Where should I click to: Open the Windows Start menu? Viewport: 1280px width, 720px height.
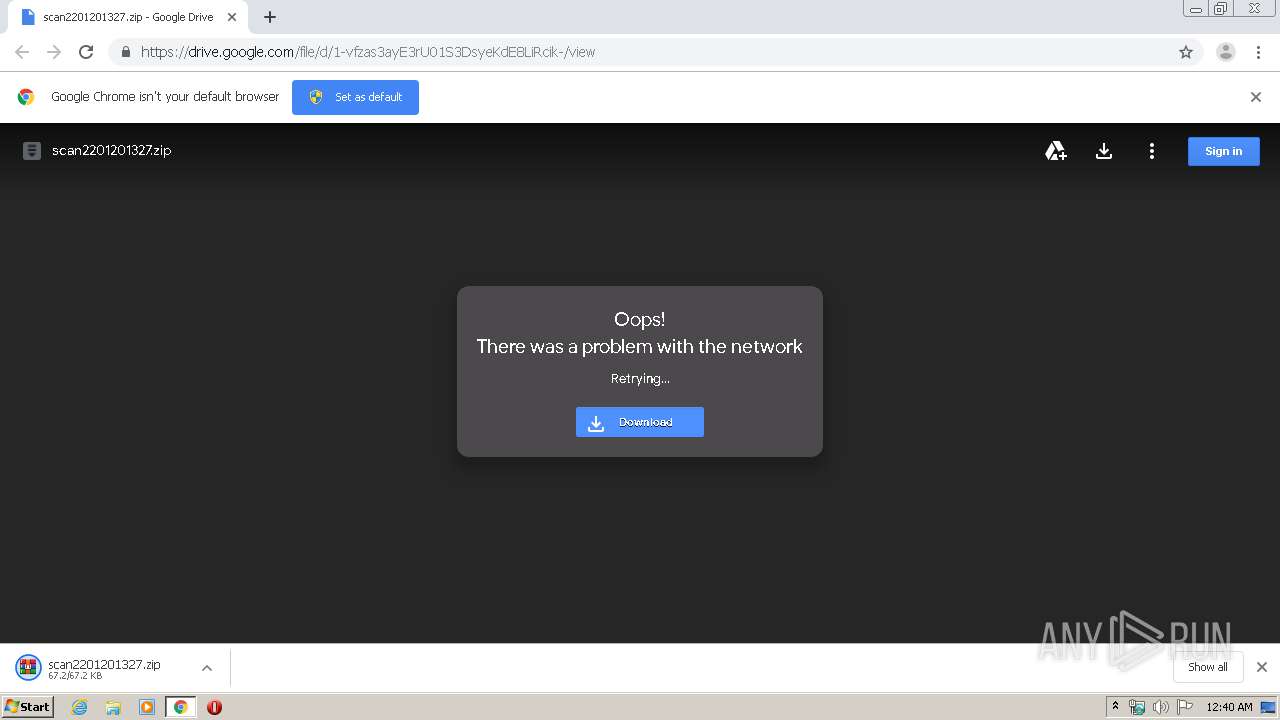click(x=28, y=706)
